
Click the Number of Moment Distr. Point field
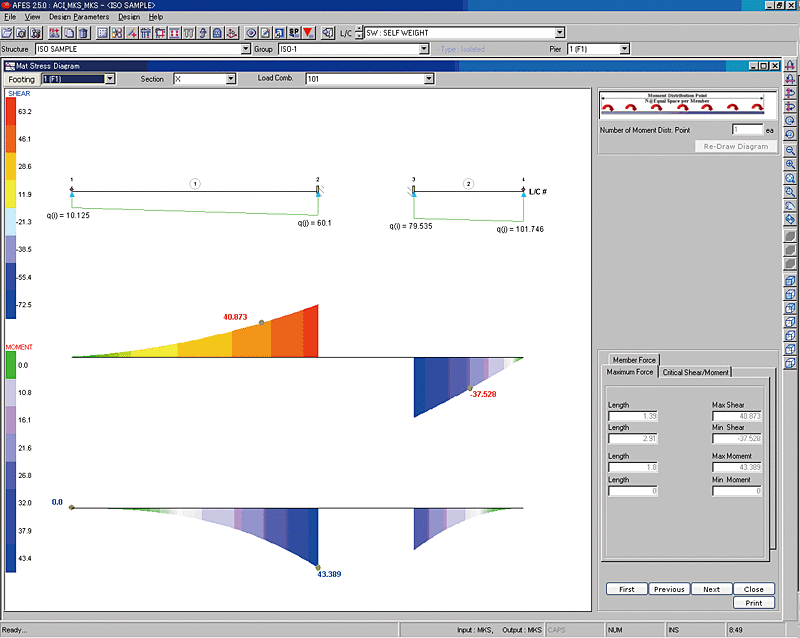747,130
